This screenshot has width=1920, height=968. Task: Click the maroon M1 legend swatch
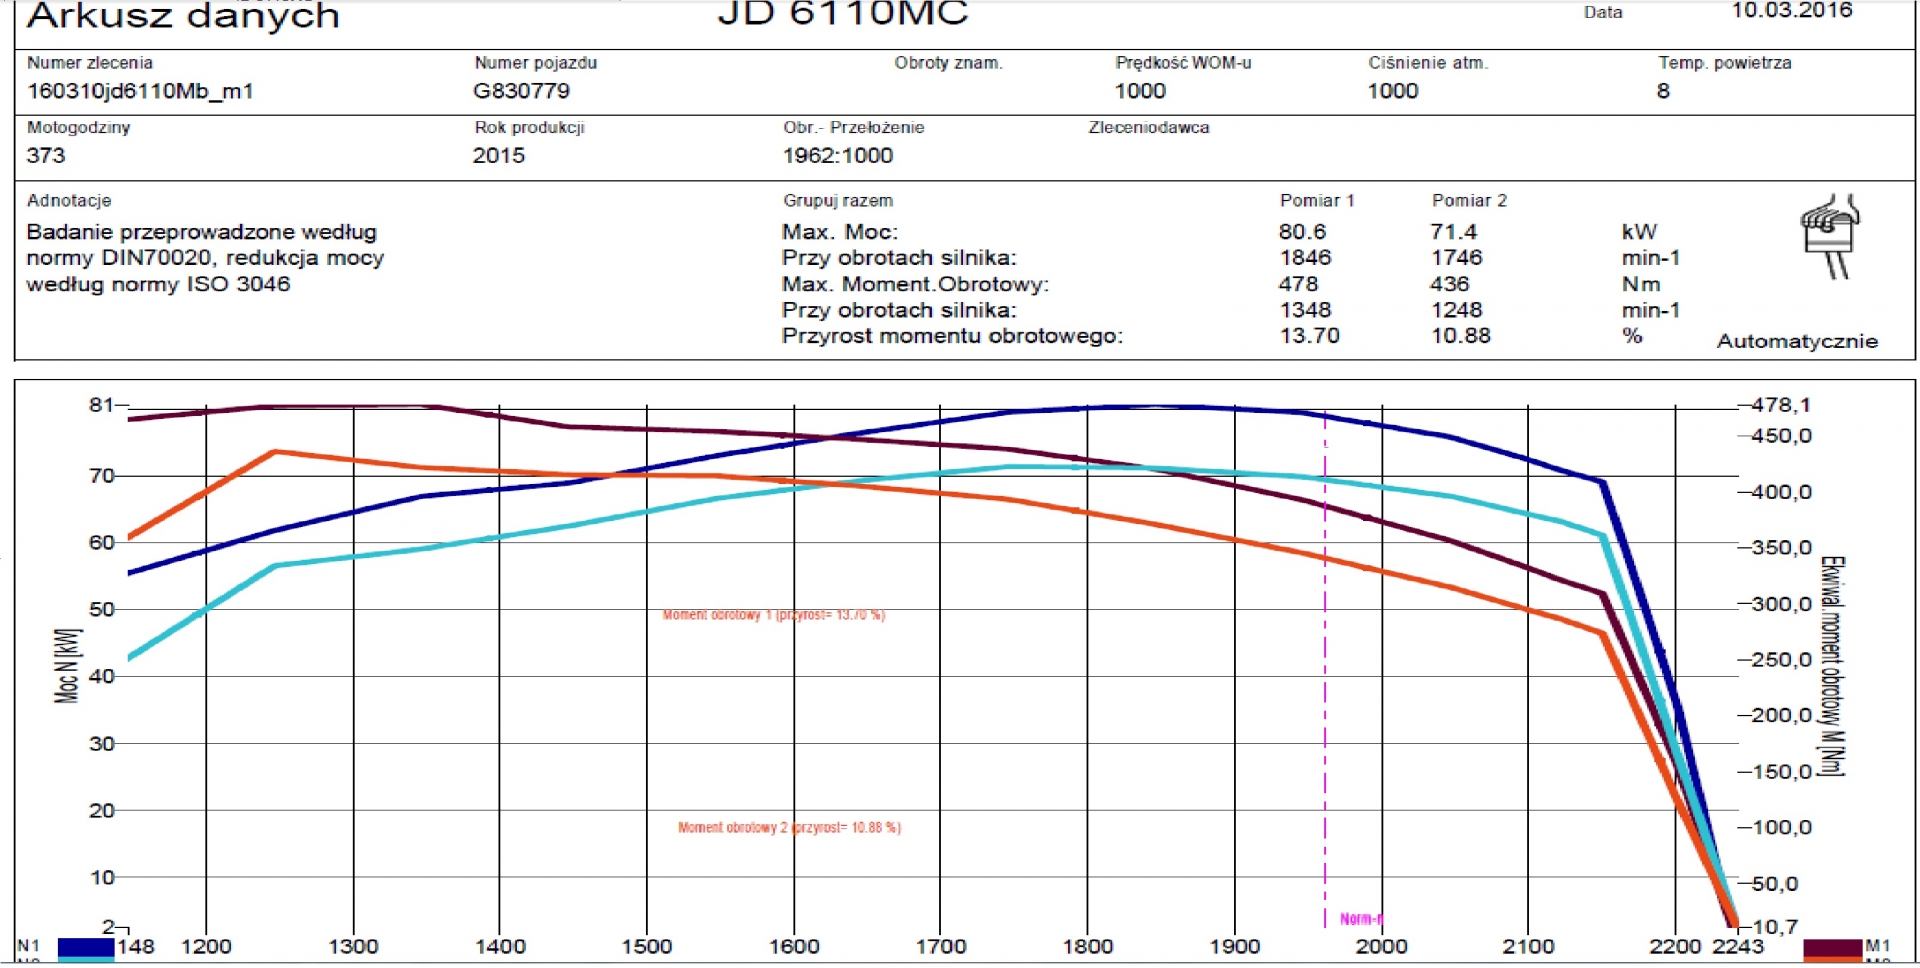(x=1832, y=947)
